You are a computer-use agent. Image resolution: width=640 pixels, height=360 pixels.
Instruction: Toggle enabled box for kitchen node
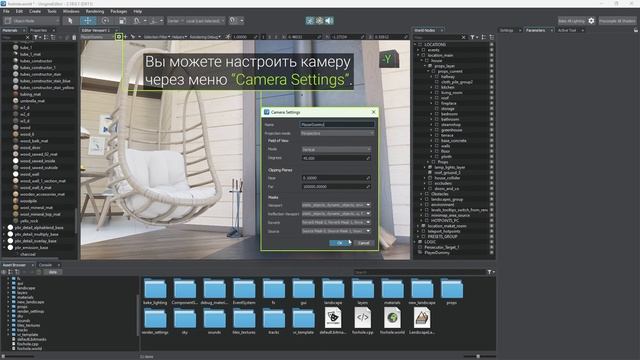coord(491,87)
